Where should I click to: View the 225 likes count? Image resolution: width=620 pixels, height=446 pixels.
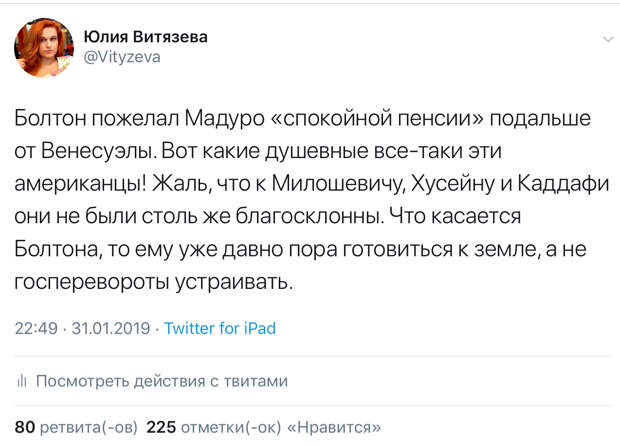(x=161, y=427)
